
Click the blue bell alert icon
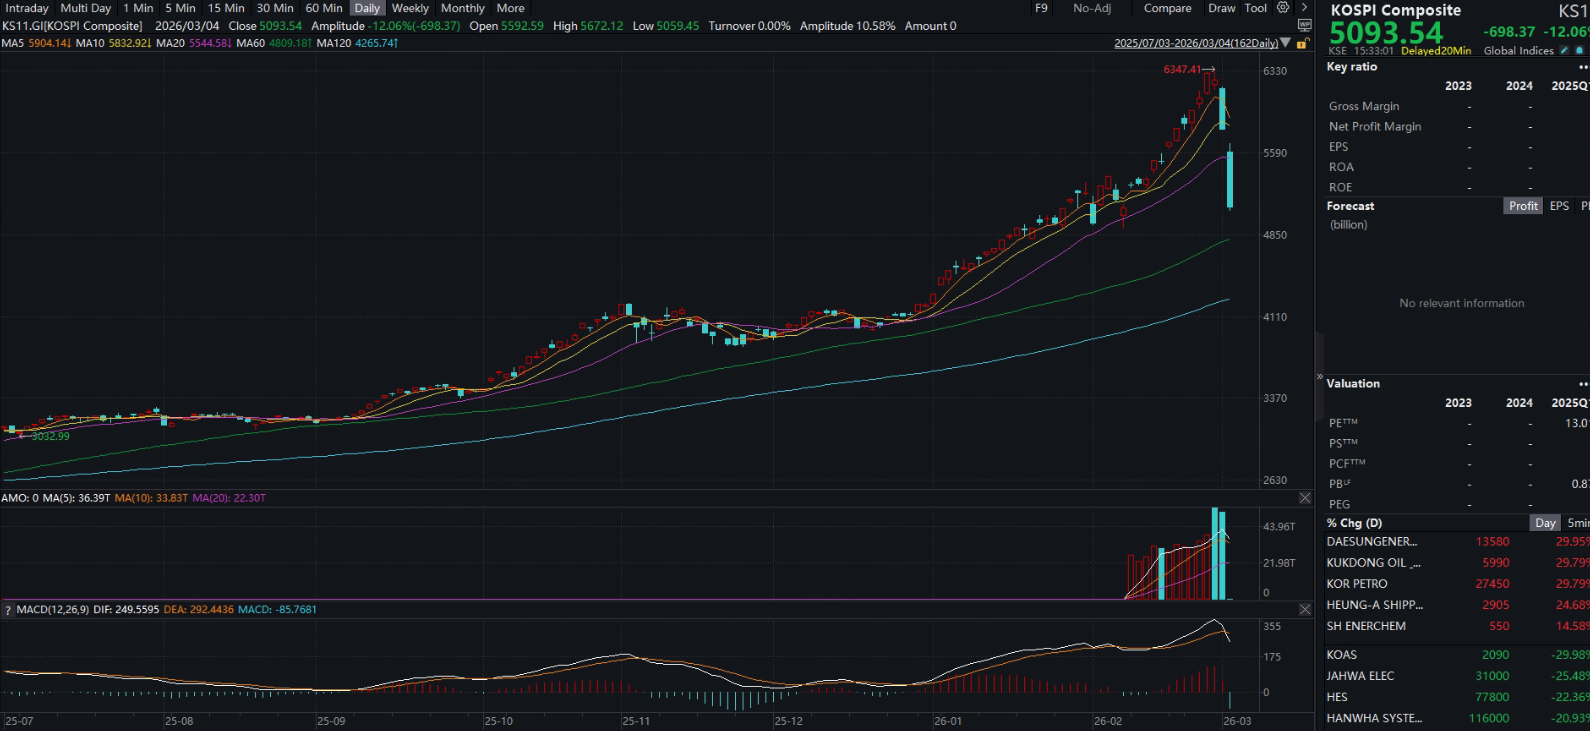(x=1579, y=51)
